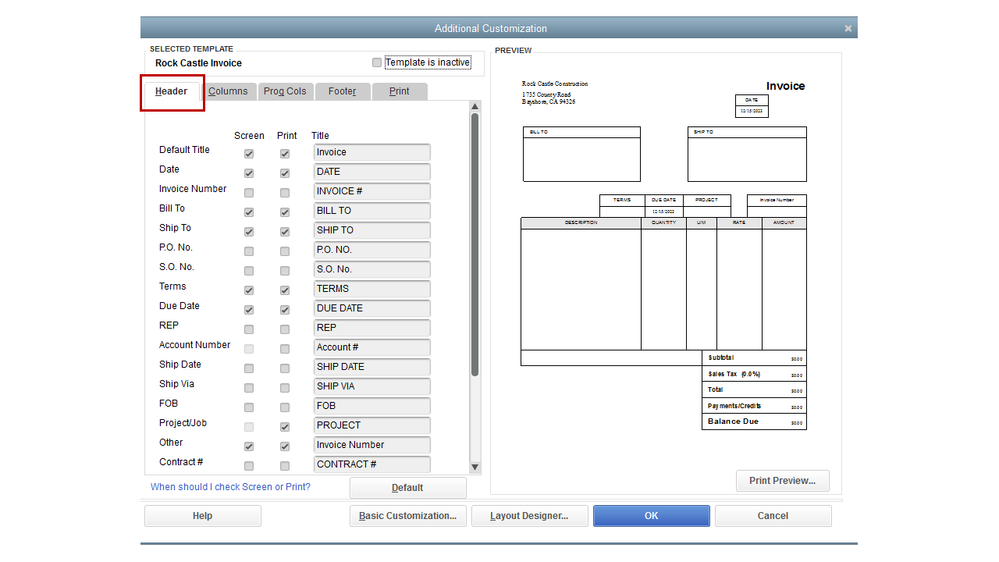This screenshot has height=562, width=999.
Task: Launch the Layout Designer
Action: click(x=529, y=516)
